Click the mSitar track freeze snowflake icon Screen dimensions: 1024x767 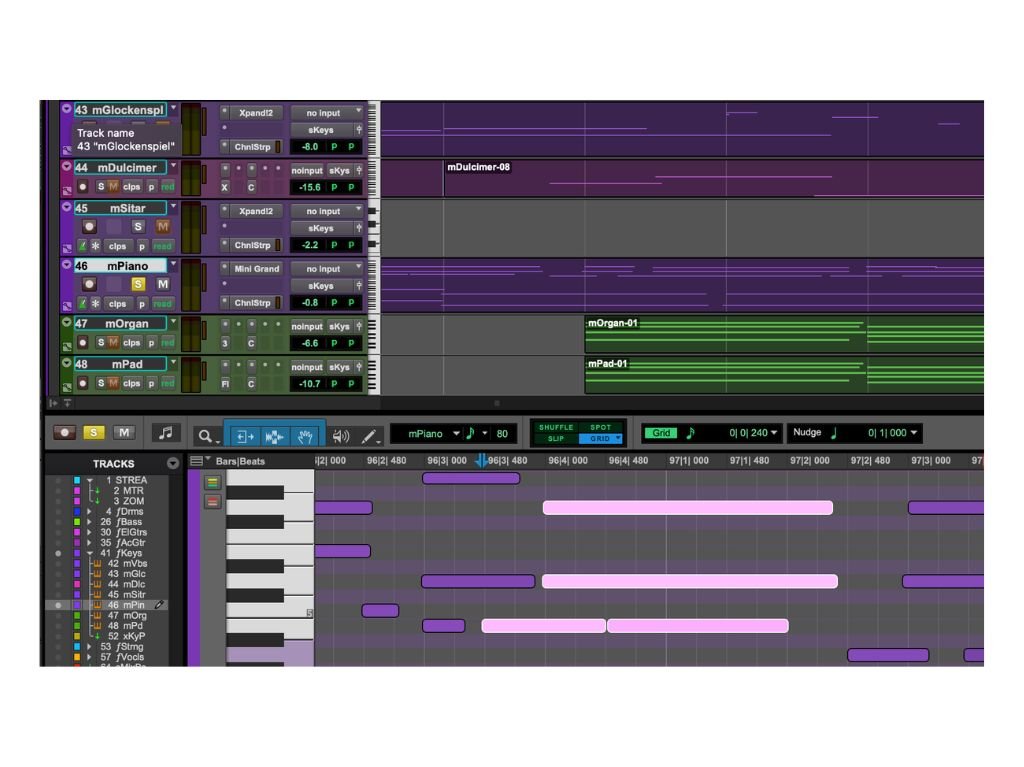[x=95, y=246]
